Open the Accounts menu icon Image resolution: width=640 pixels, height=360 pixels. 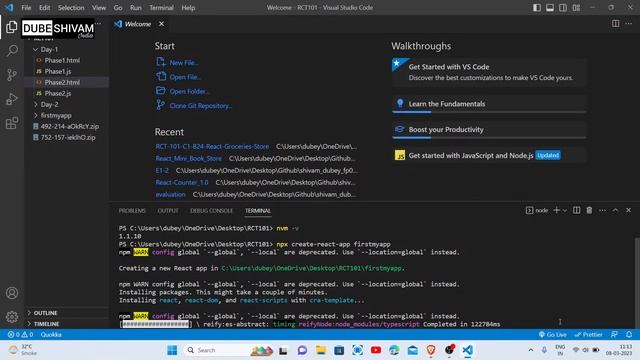(x=12, y=293)
